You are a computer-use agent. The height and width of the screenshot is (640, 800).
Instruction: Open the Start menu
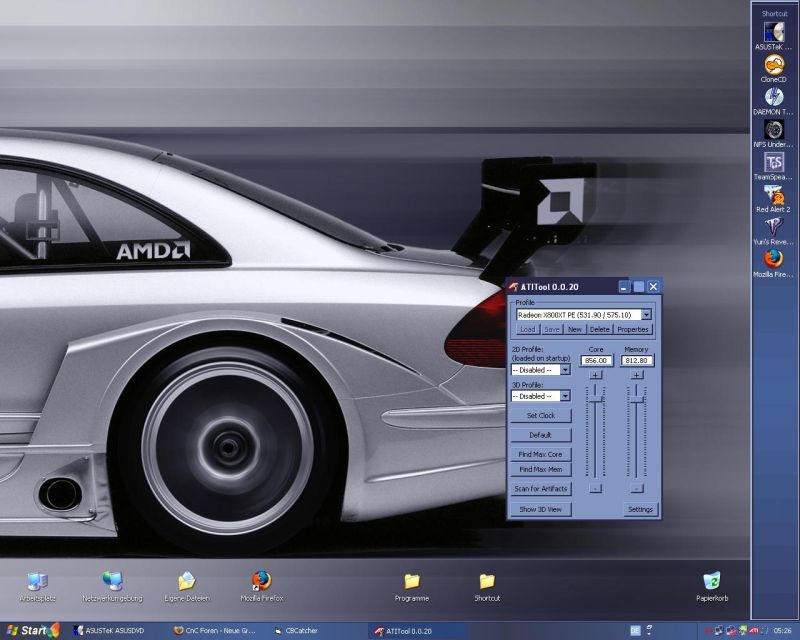[x=32, y=631]
